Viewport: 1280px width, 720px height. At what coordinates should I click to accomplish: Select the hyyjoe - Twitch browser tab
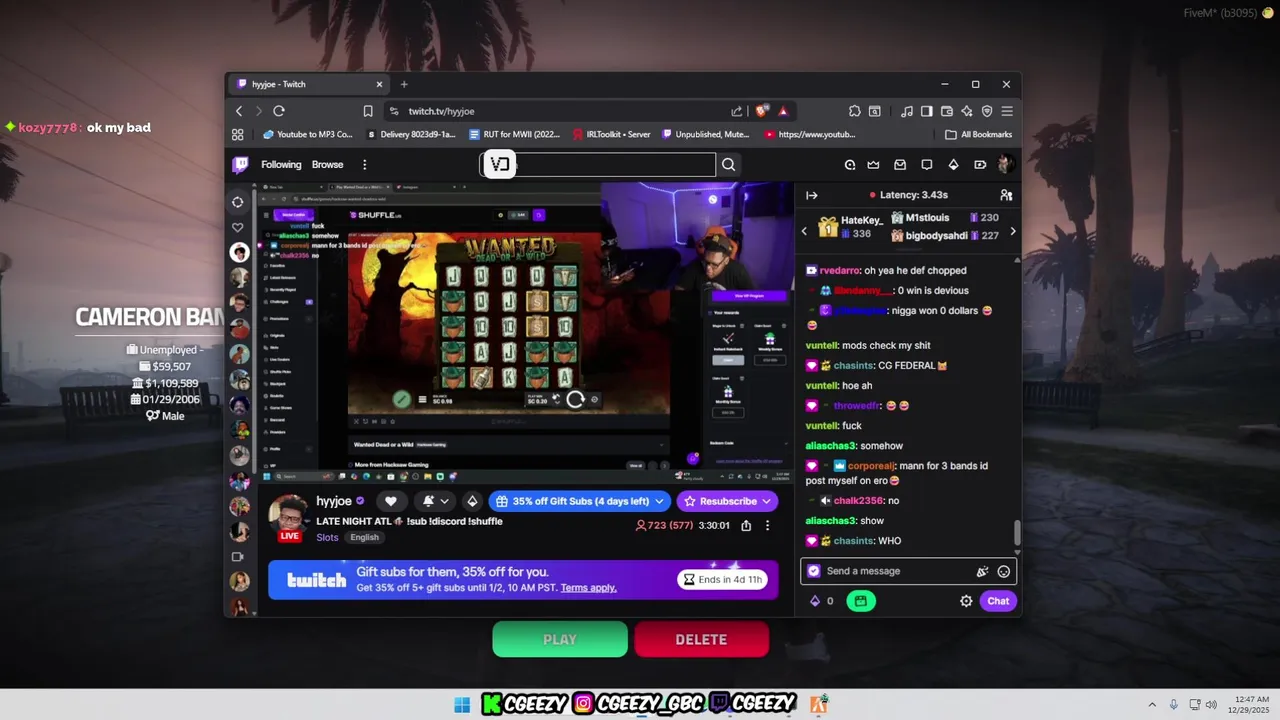(x=310, y=84)
